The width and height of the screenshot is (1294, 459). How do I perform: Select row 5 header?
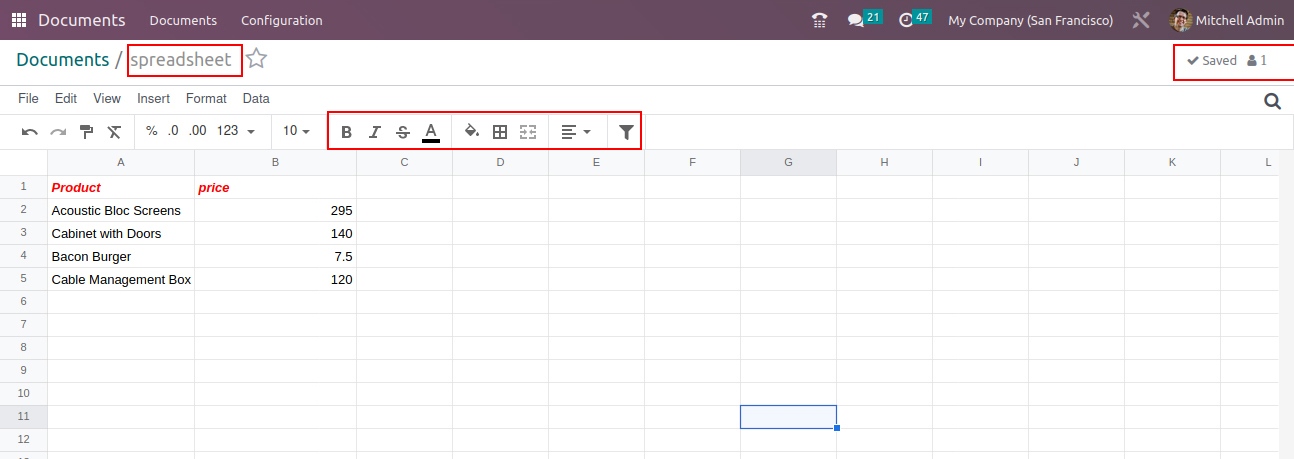(23, 279)
